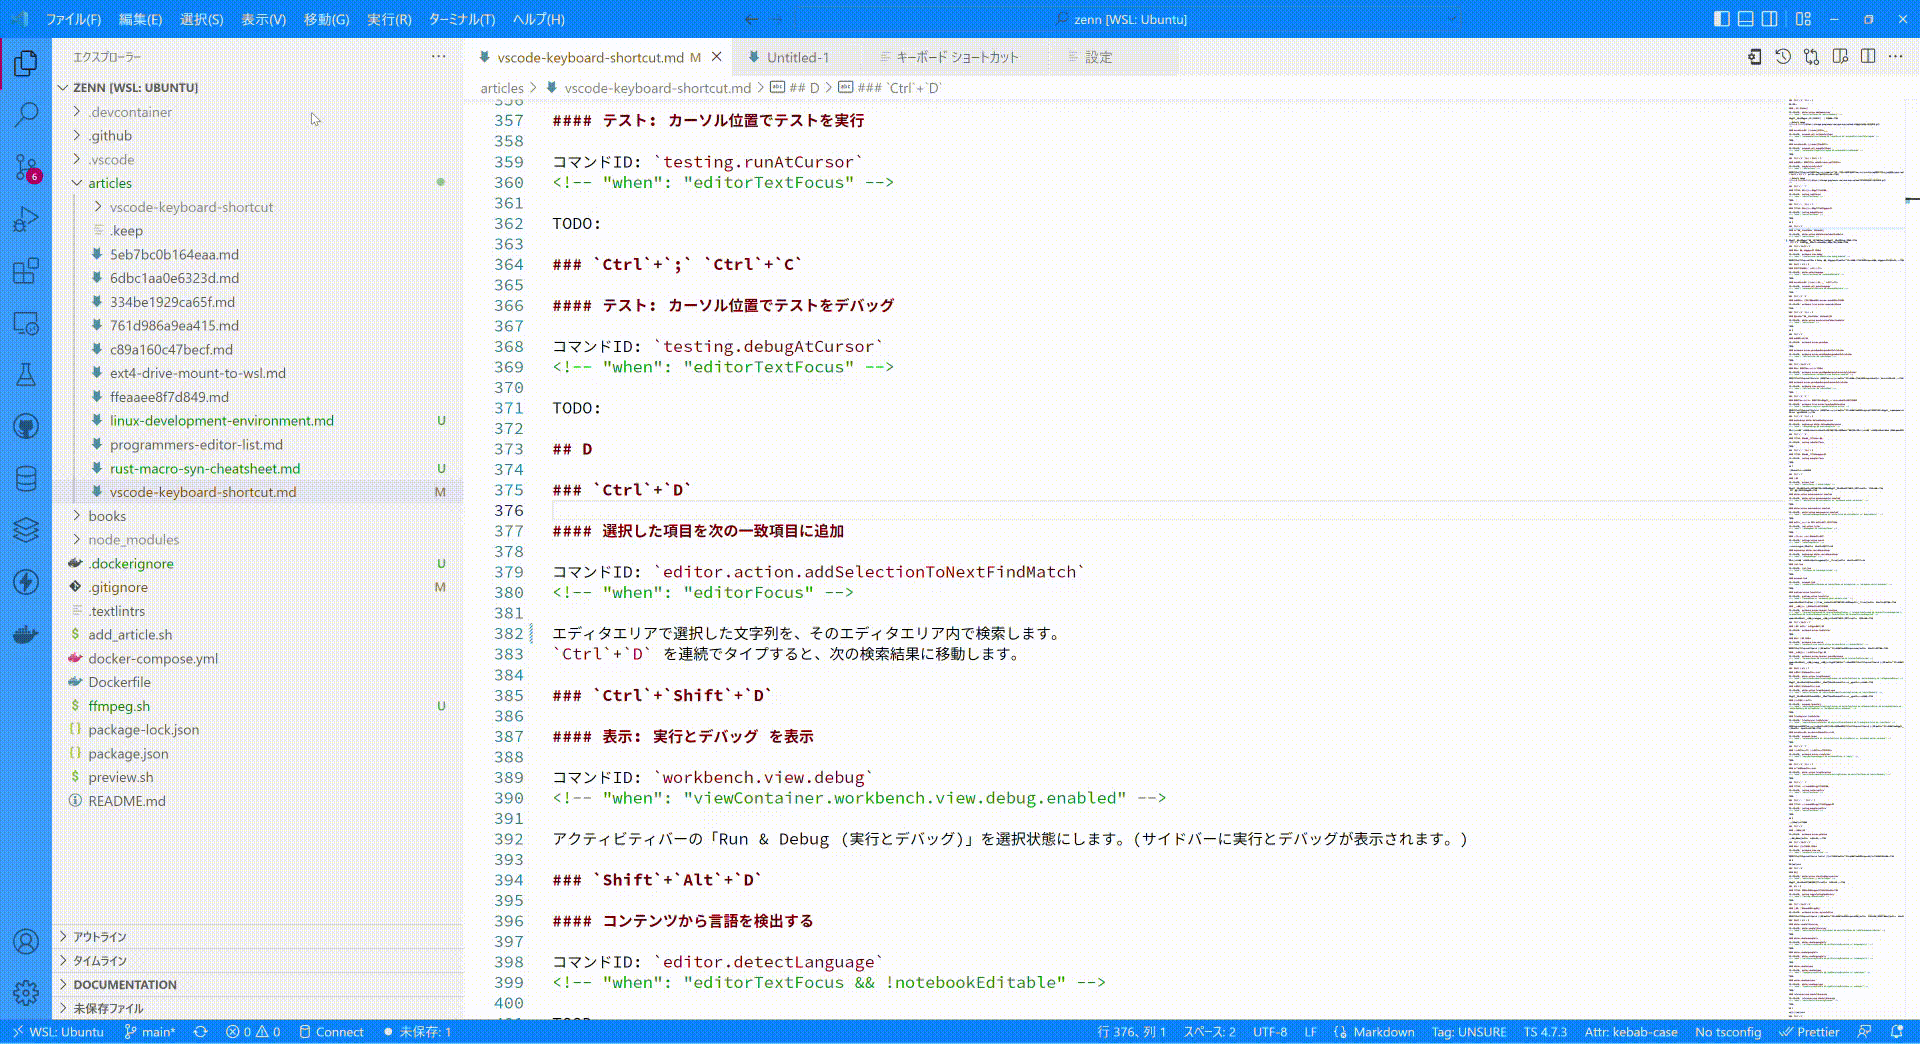Open the Accounts menu icon
This screenshot has width=1920, height=1044.
(26, 941)
